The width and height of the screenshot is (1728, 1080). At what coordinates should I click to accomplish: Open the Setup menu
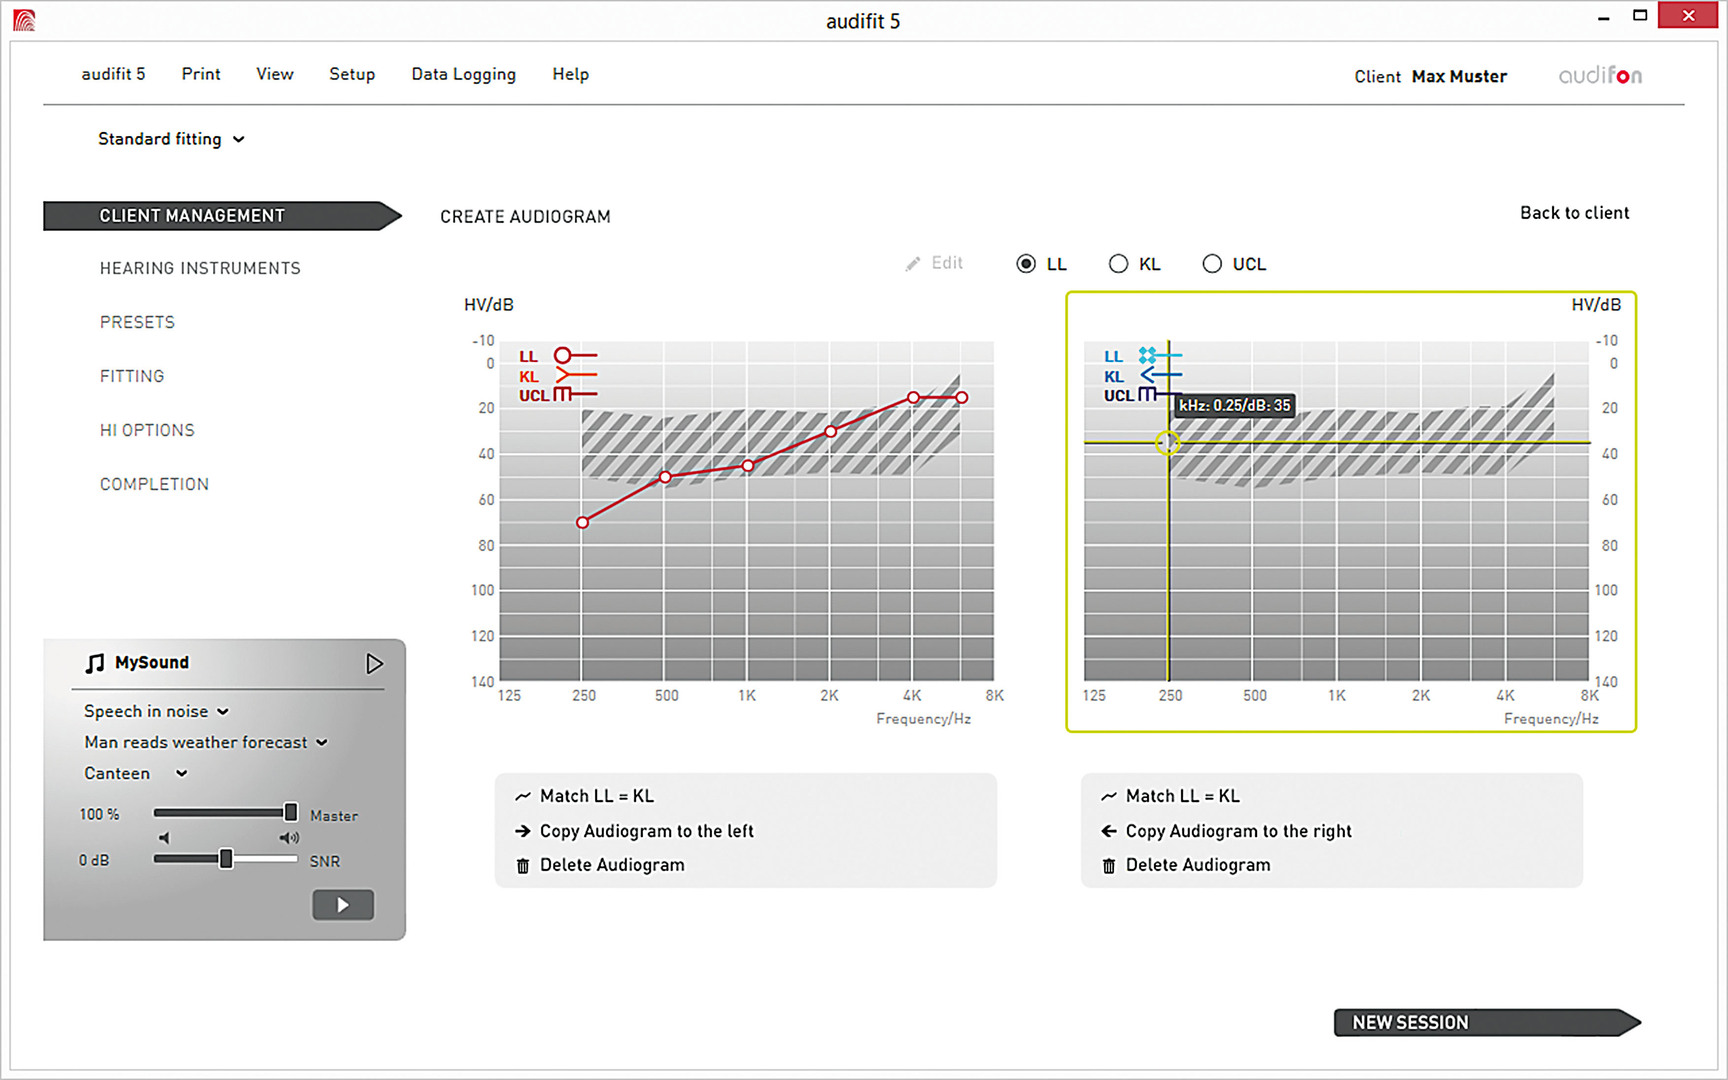(x=352, y=74)
